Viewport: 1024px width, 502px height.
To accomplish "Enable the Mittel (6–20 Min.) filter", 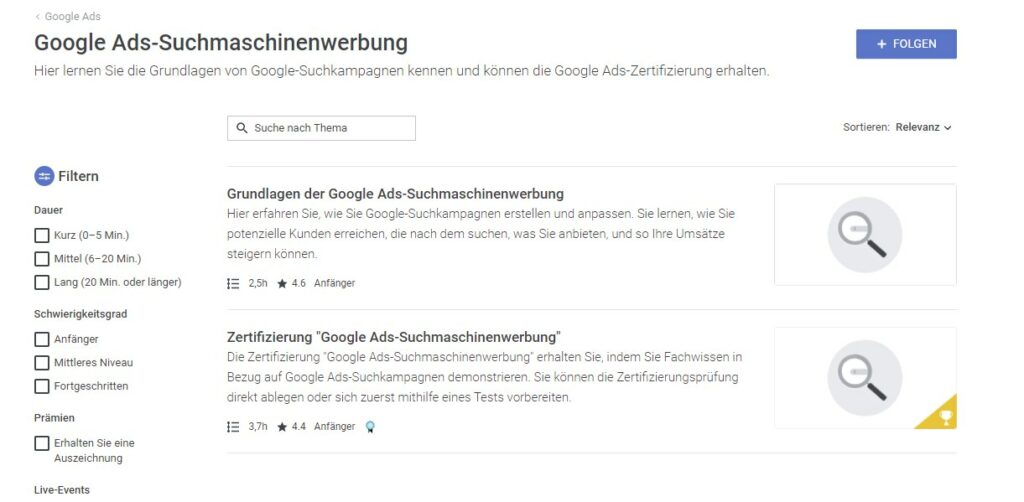I will pyautogui.click(x=42, y=259).
